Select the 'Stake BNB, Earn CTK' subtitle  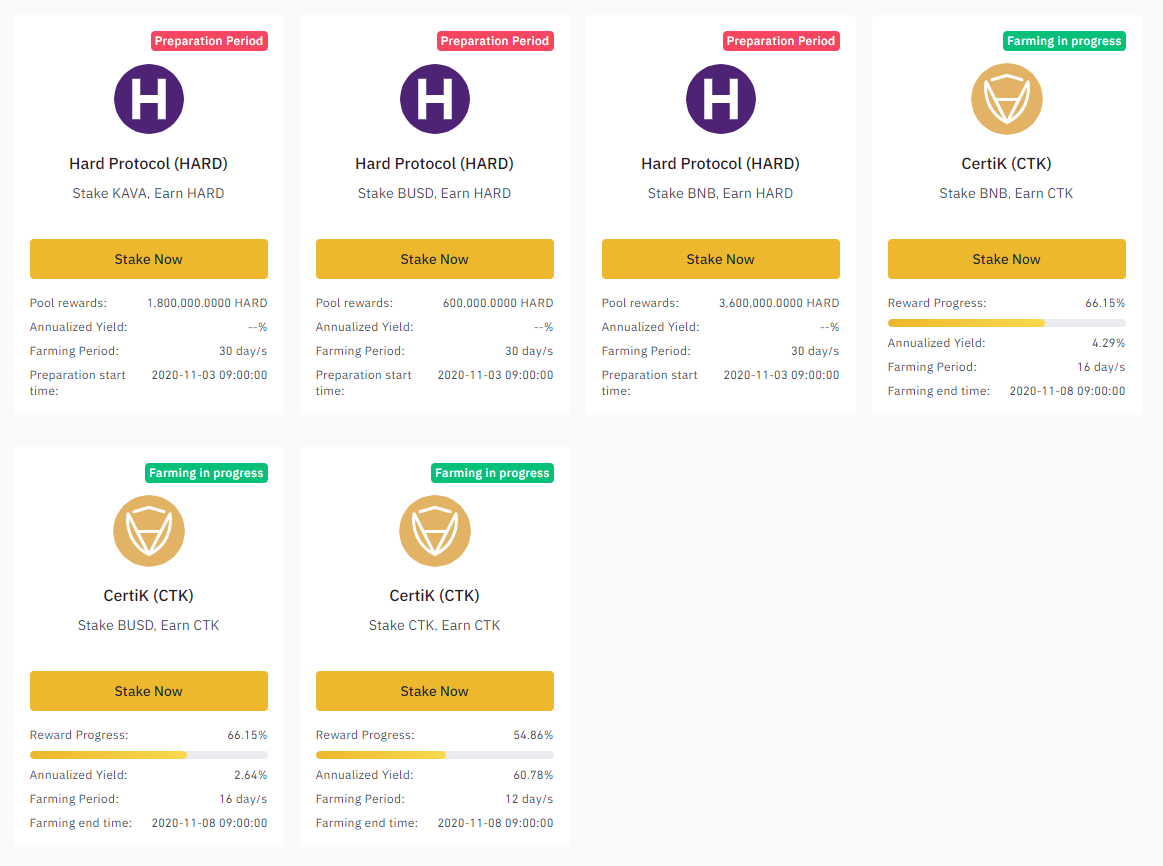(1006, 194)
